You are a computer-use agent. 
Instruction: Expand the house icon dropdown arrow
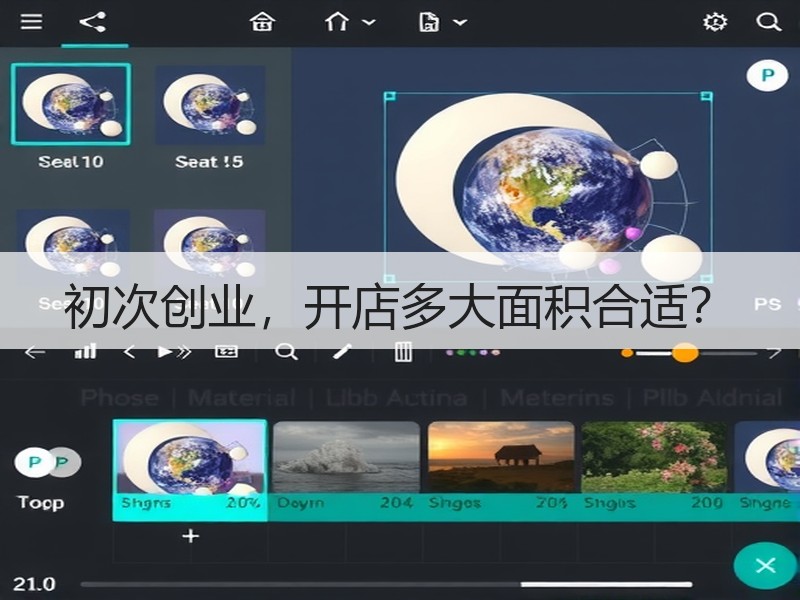(x=369, y=22)
